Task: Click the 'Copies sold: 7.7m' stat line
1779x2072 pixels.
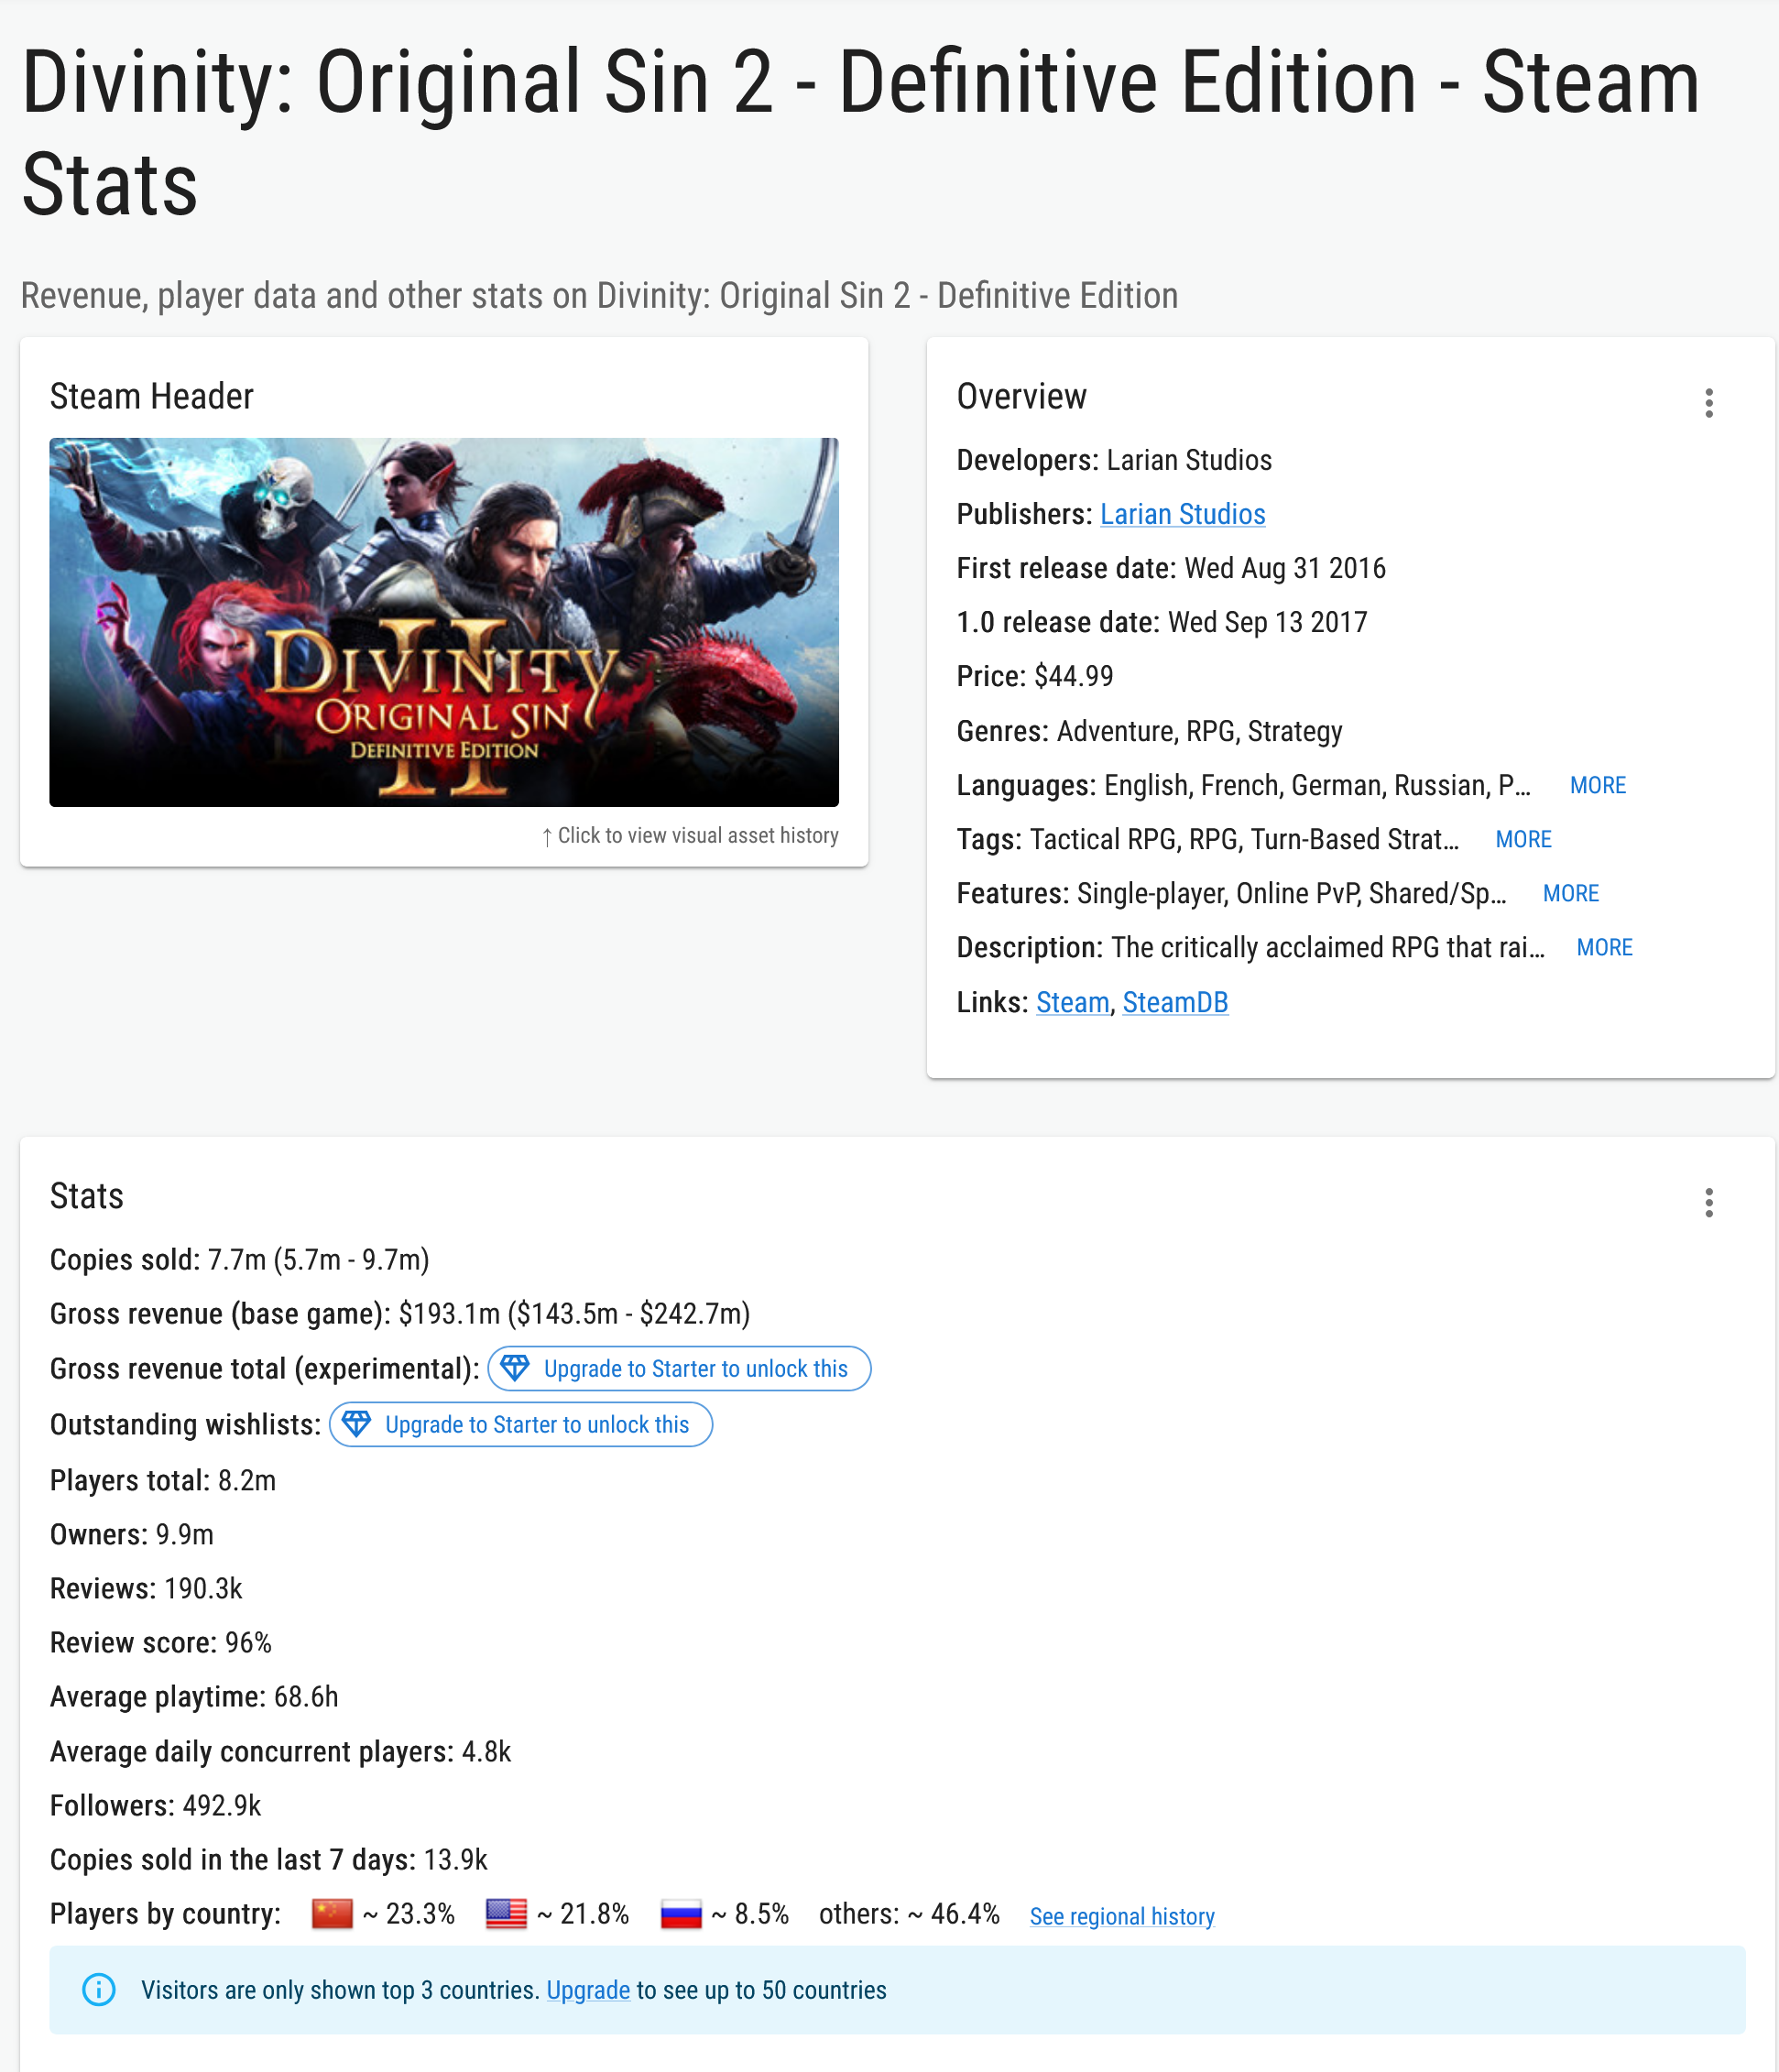Action: (240, 1259)
